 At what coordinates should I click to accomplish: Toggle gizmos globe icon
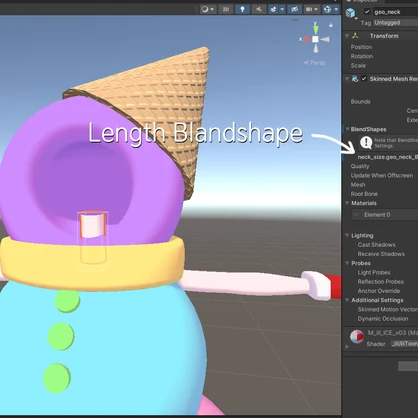[x=327, y=9]
